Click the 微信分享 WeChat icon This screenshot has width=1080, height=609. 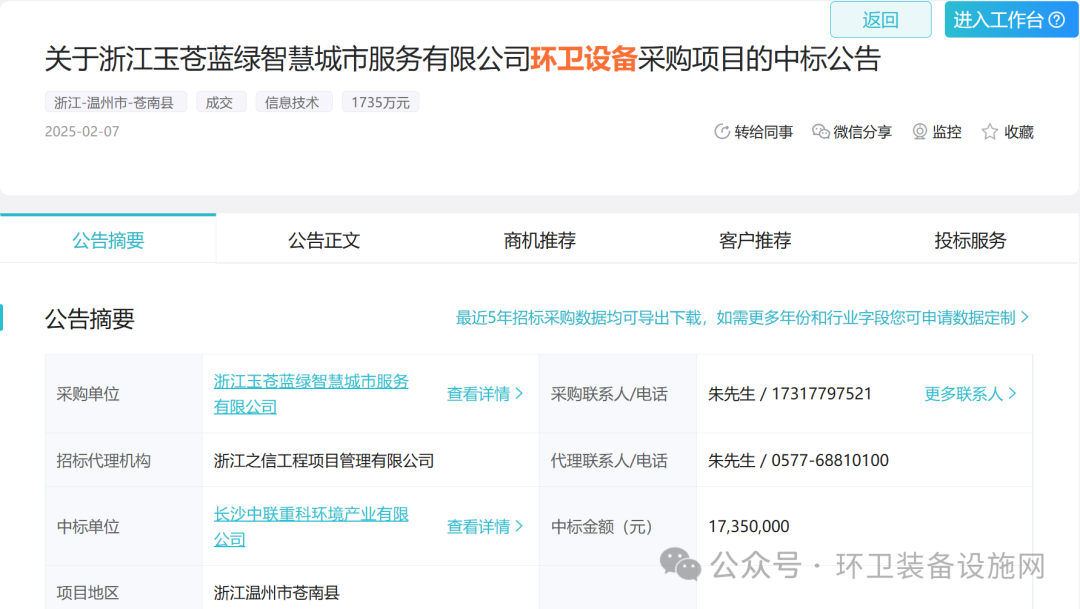(820, 132)
